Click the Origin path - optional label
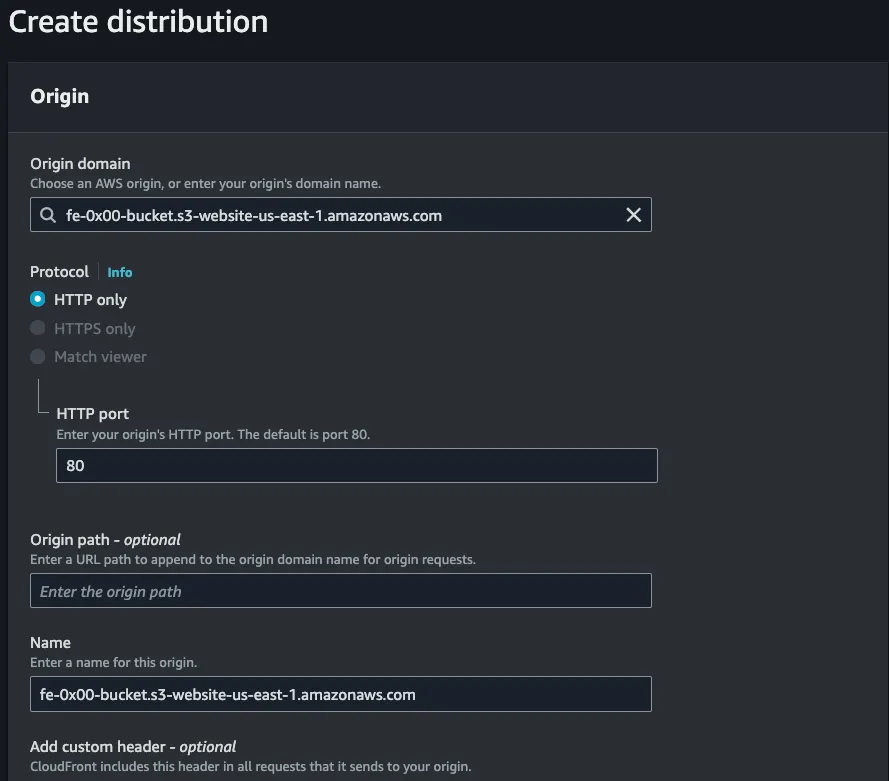889x781 pixels. (105, 539)
